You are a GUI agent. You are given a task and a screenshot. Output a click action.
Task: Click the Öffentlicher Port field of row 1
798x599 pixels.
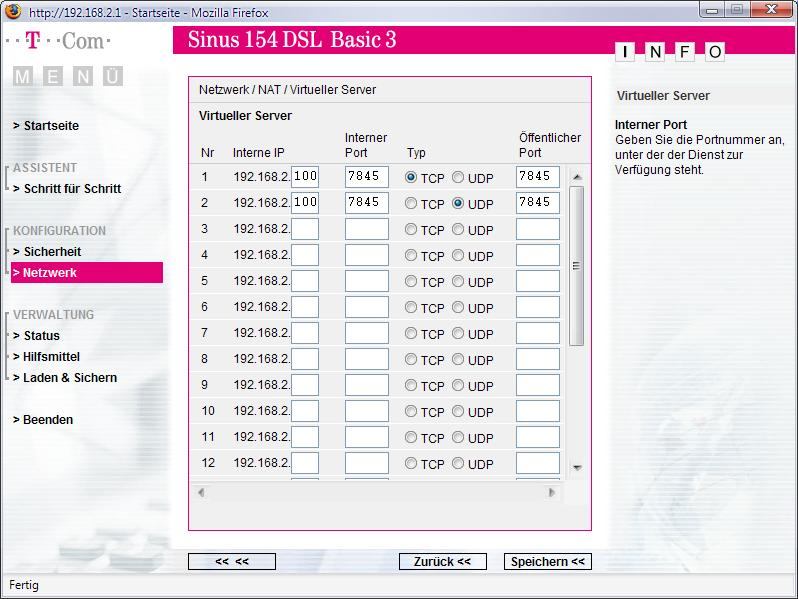[537, 177]
